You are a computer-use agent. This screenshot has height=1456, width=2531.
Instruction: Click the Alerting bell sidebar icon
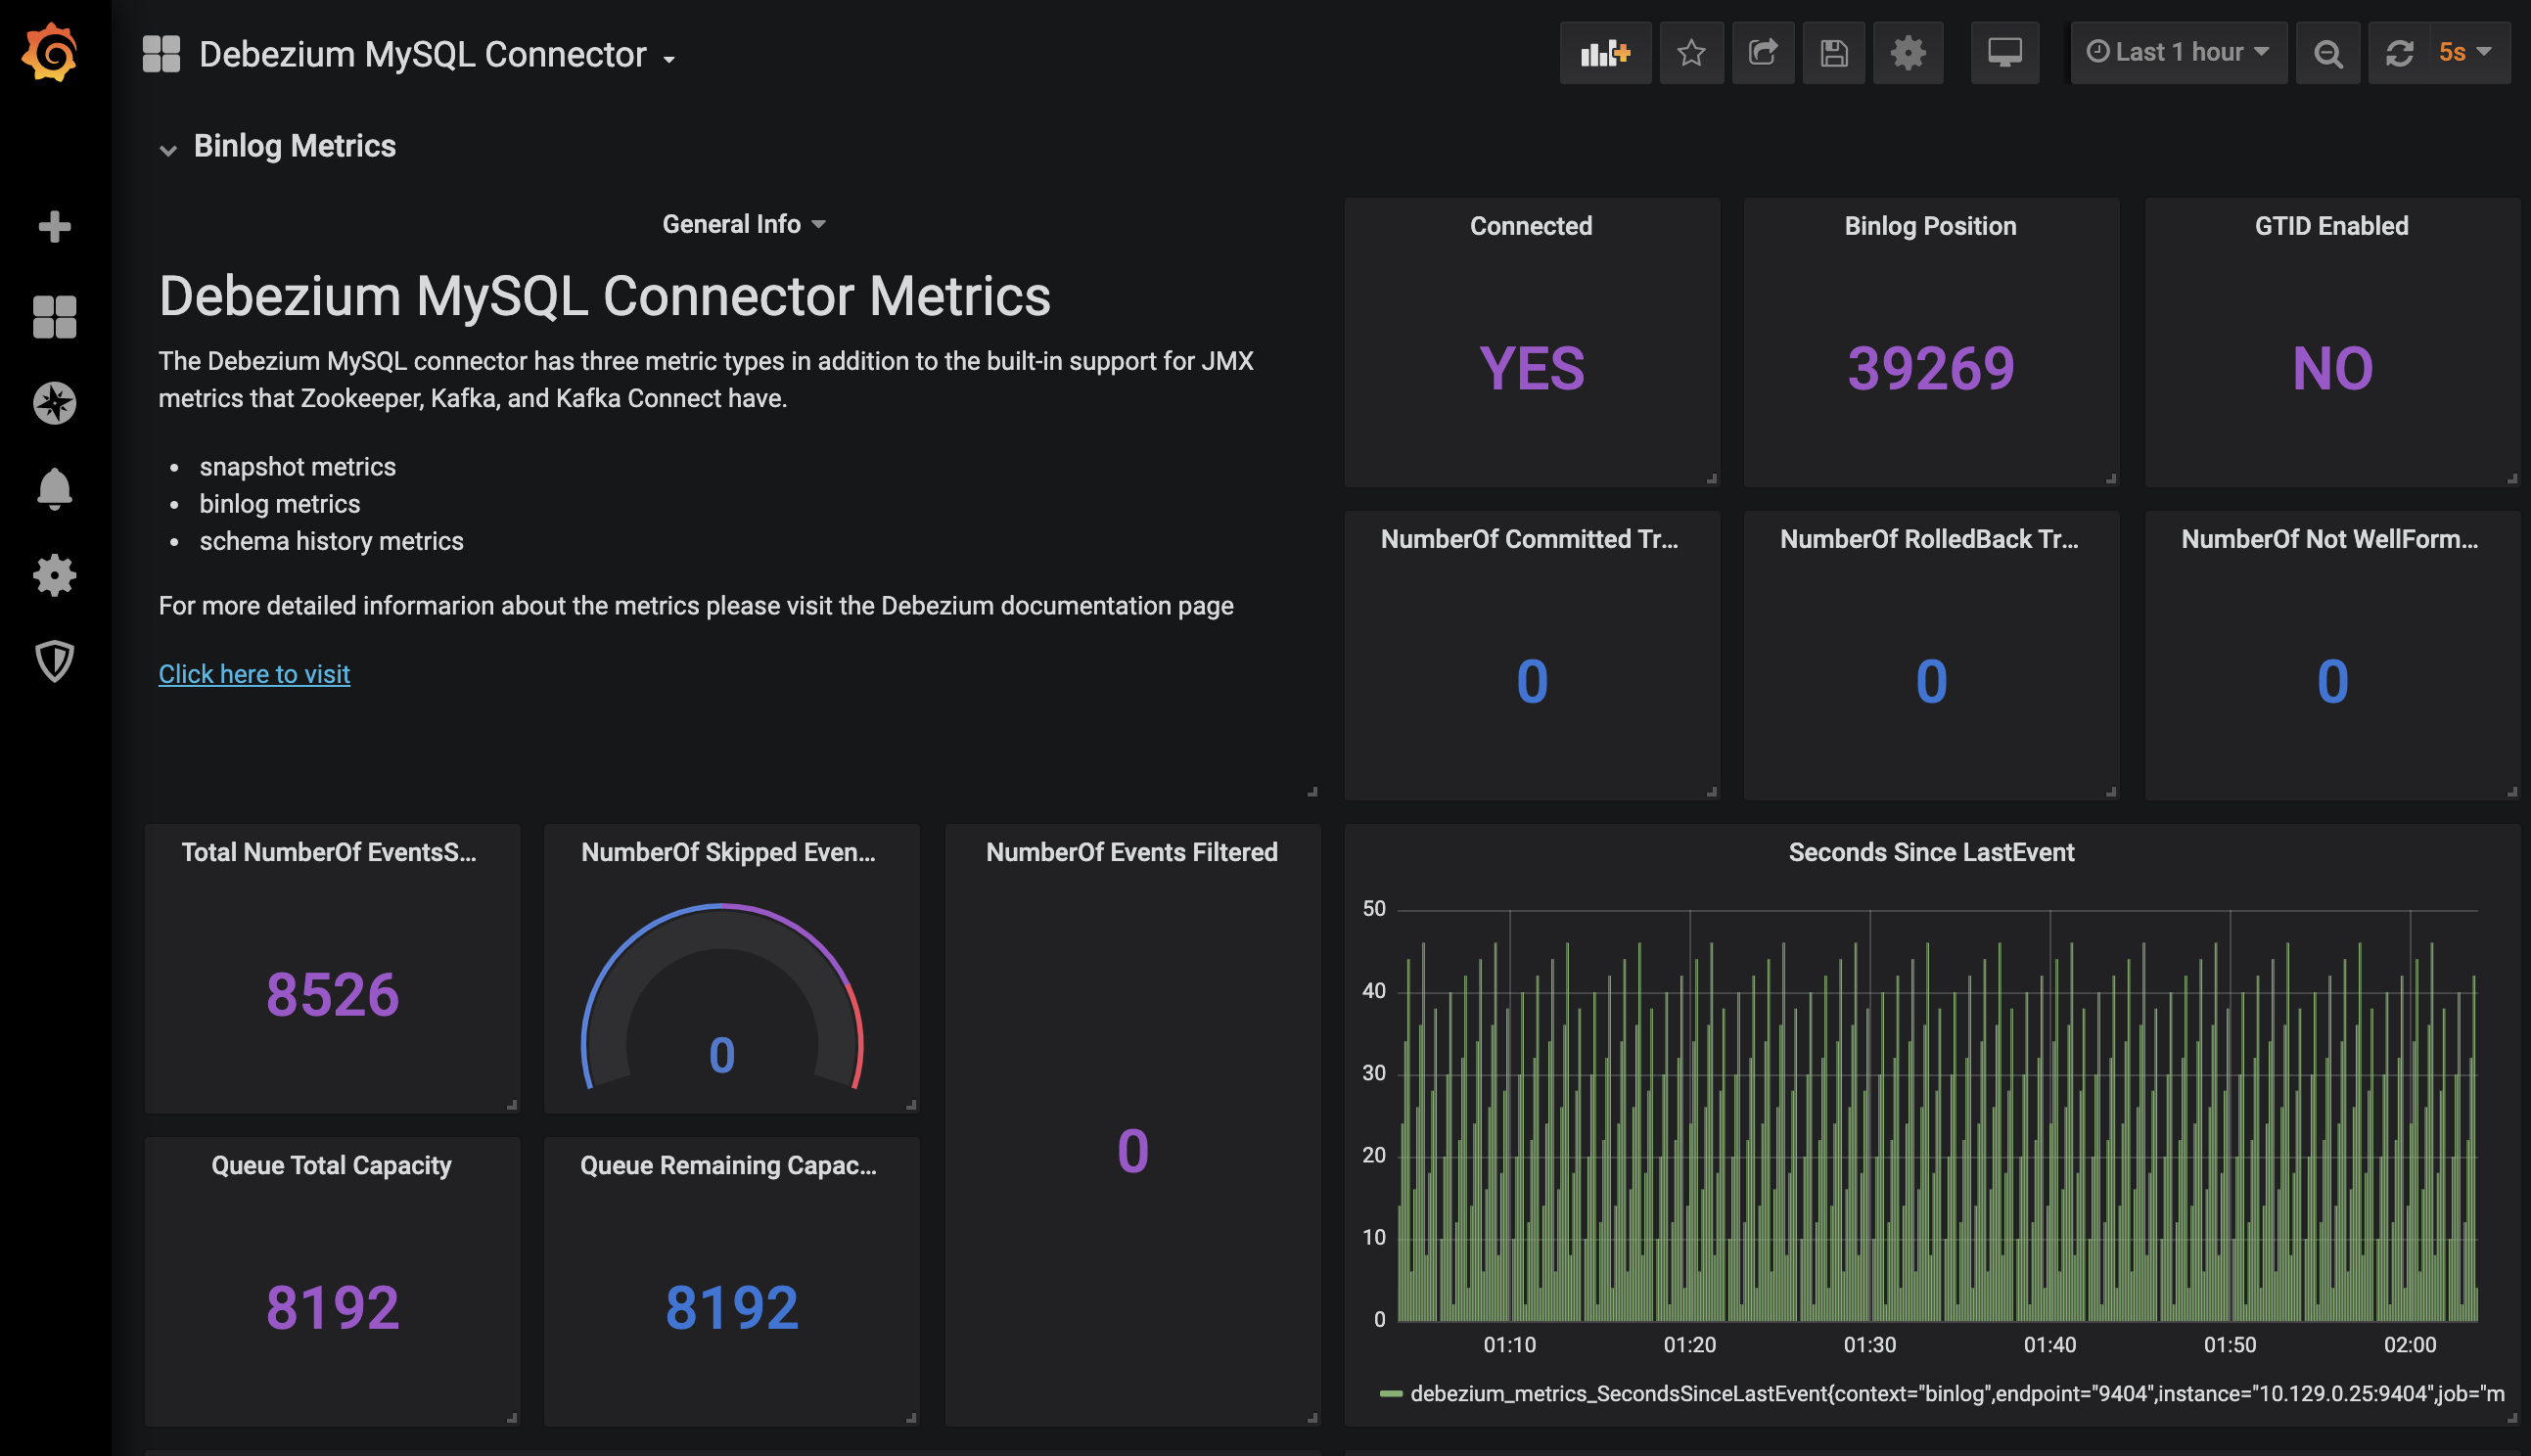pyautogui.click(x=52, y=486)
